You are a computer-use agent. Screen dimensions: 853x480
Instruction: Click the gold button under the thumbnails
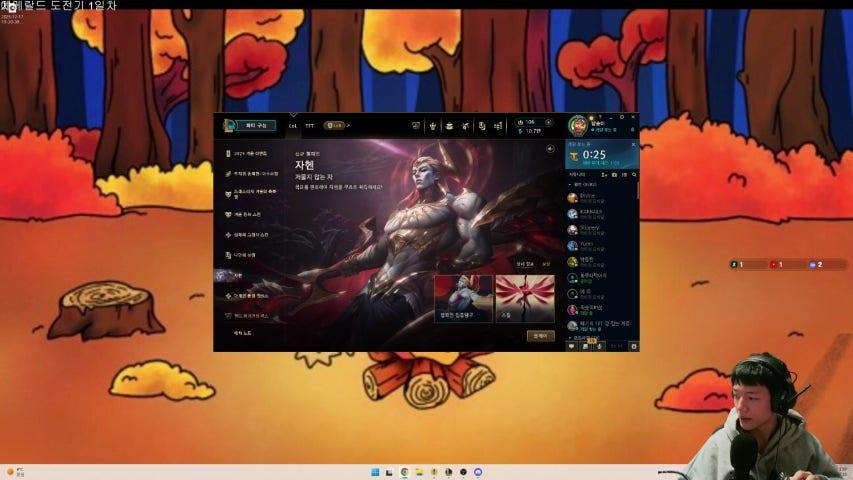point(540,336)
